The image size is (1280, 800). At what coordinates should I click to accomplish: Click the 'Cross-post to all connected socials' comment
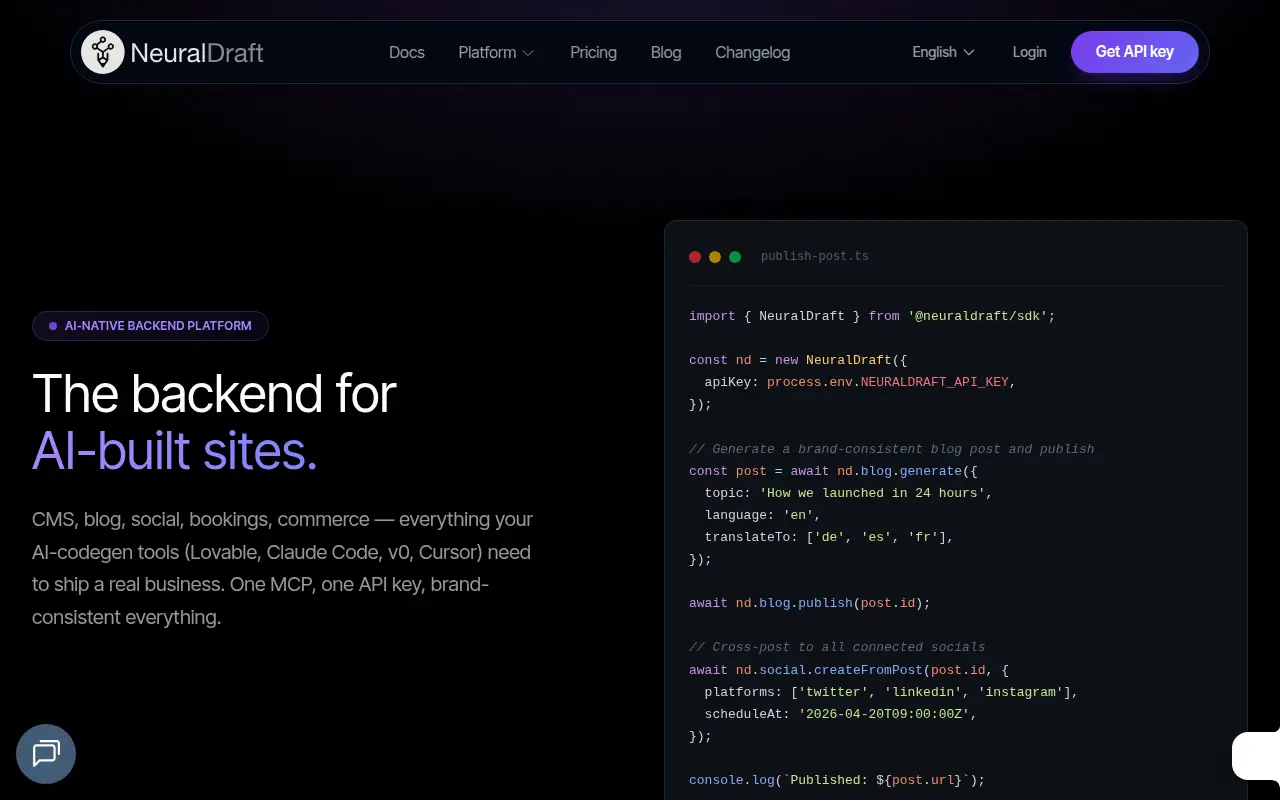[x=837, y=647]
